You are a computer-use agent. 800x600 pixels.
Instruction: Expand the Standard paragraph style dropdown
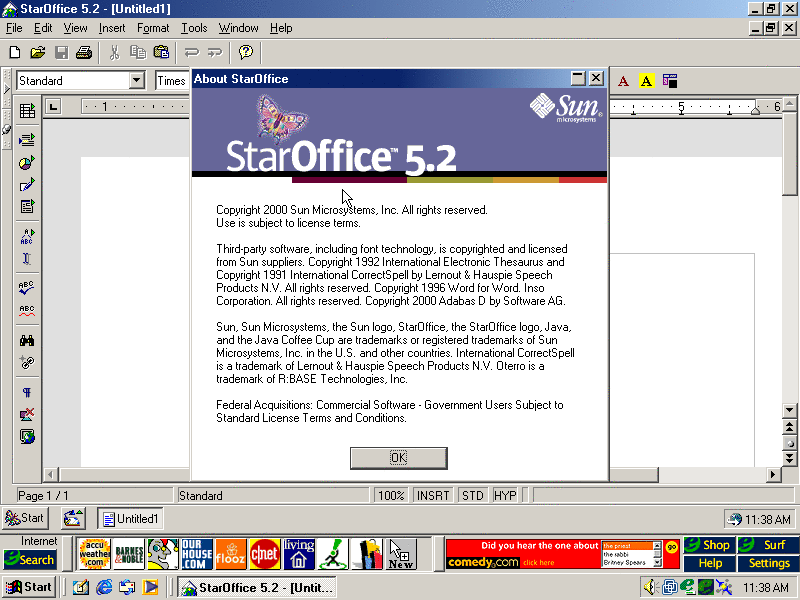coord(137,81)
